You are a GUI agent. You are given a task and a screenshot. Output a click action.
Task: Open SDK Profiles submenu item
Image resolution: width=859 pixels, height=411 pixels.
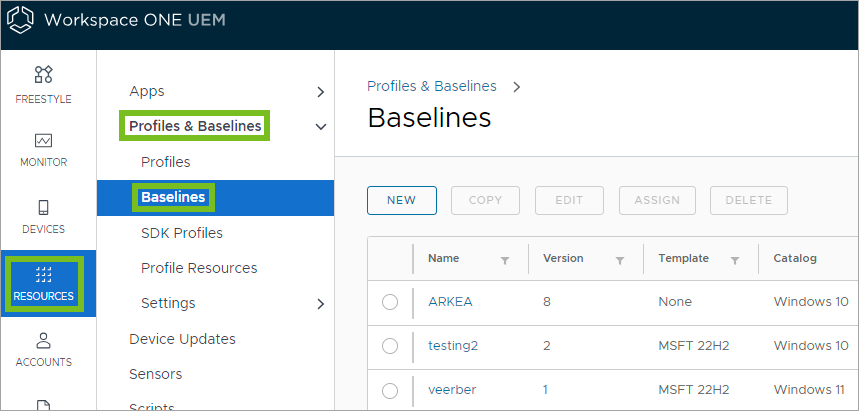[x=182, y=233]
